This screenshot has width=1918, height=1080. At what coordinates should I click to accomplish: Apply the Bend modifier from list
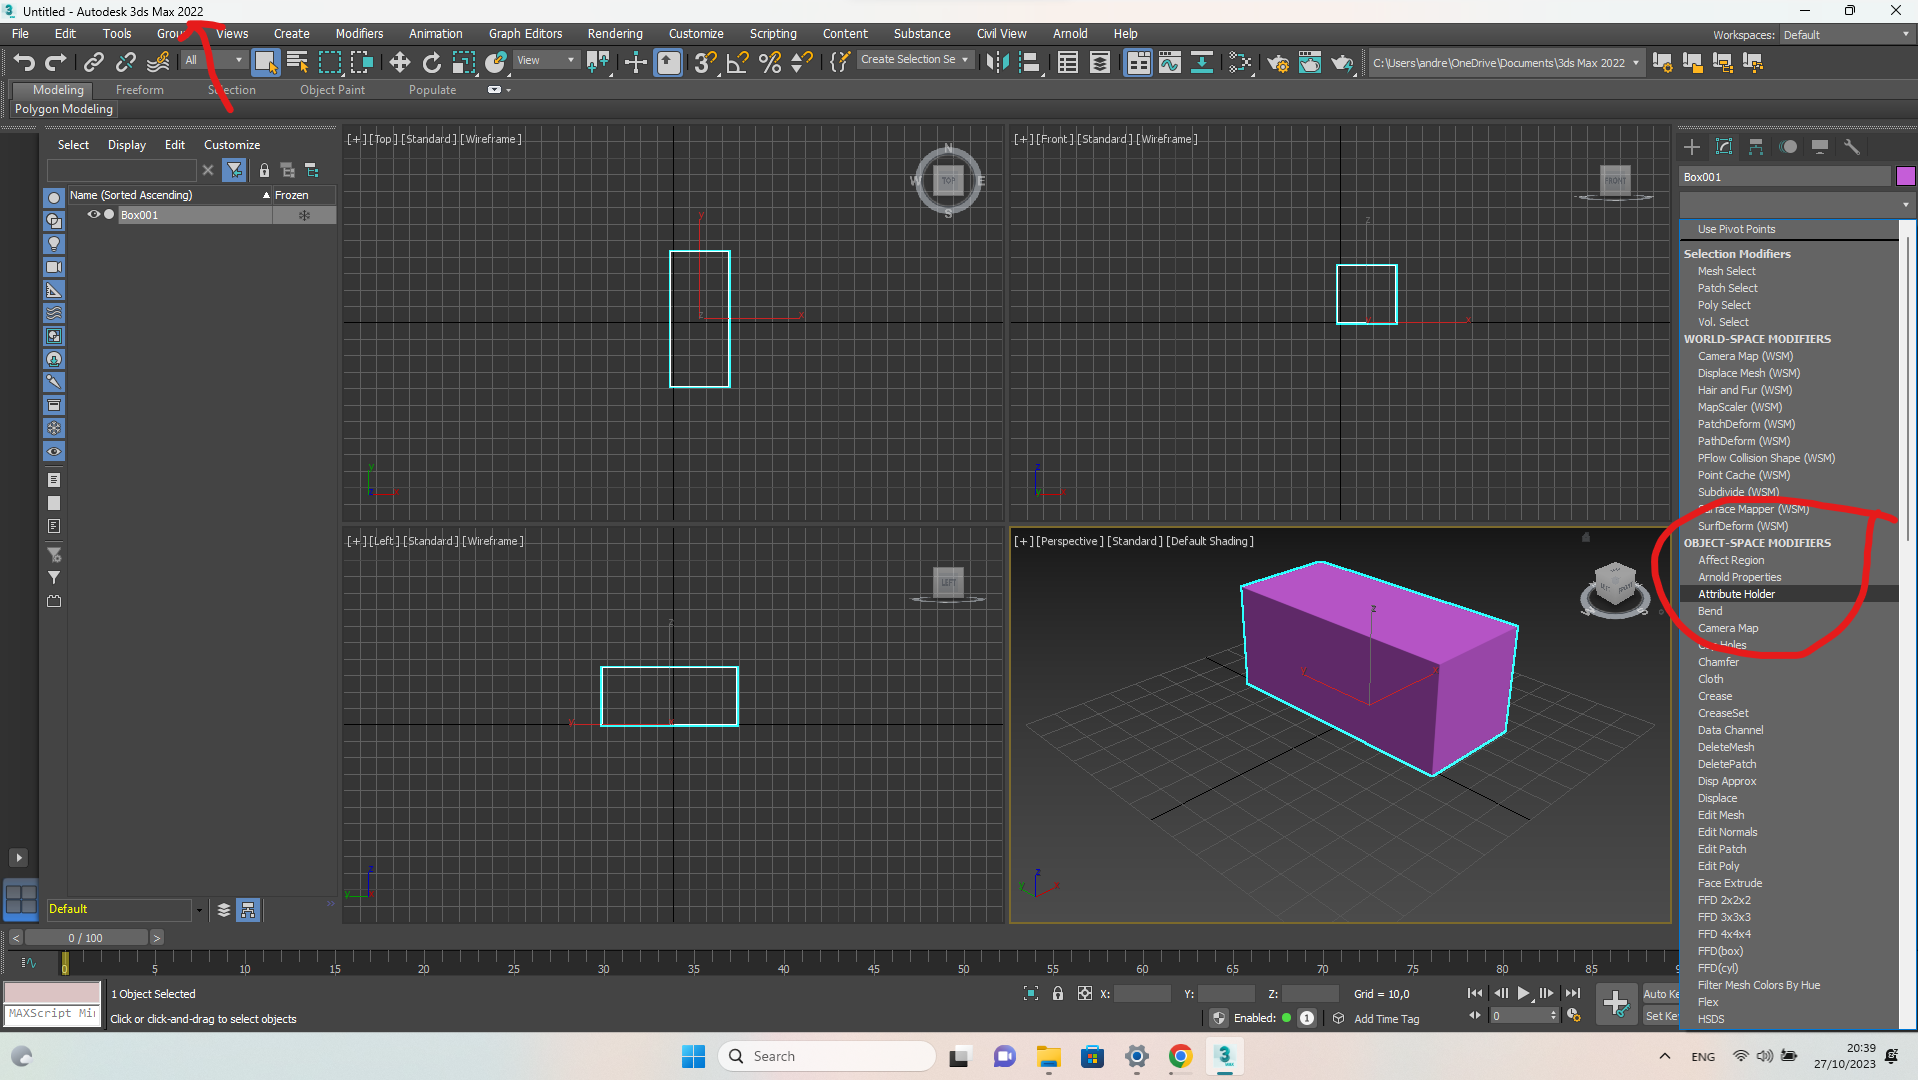coord(1710,611)
